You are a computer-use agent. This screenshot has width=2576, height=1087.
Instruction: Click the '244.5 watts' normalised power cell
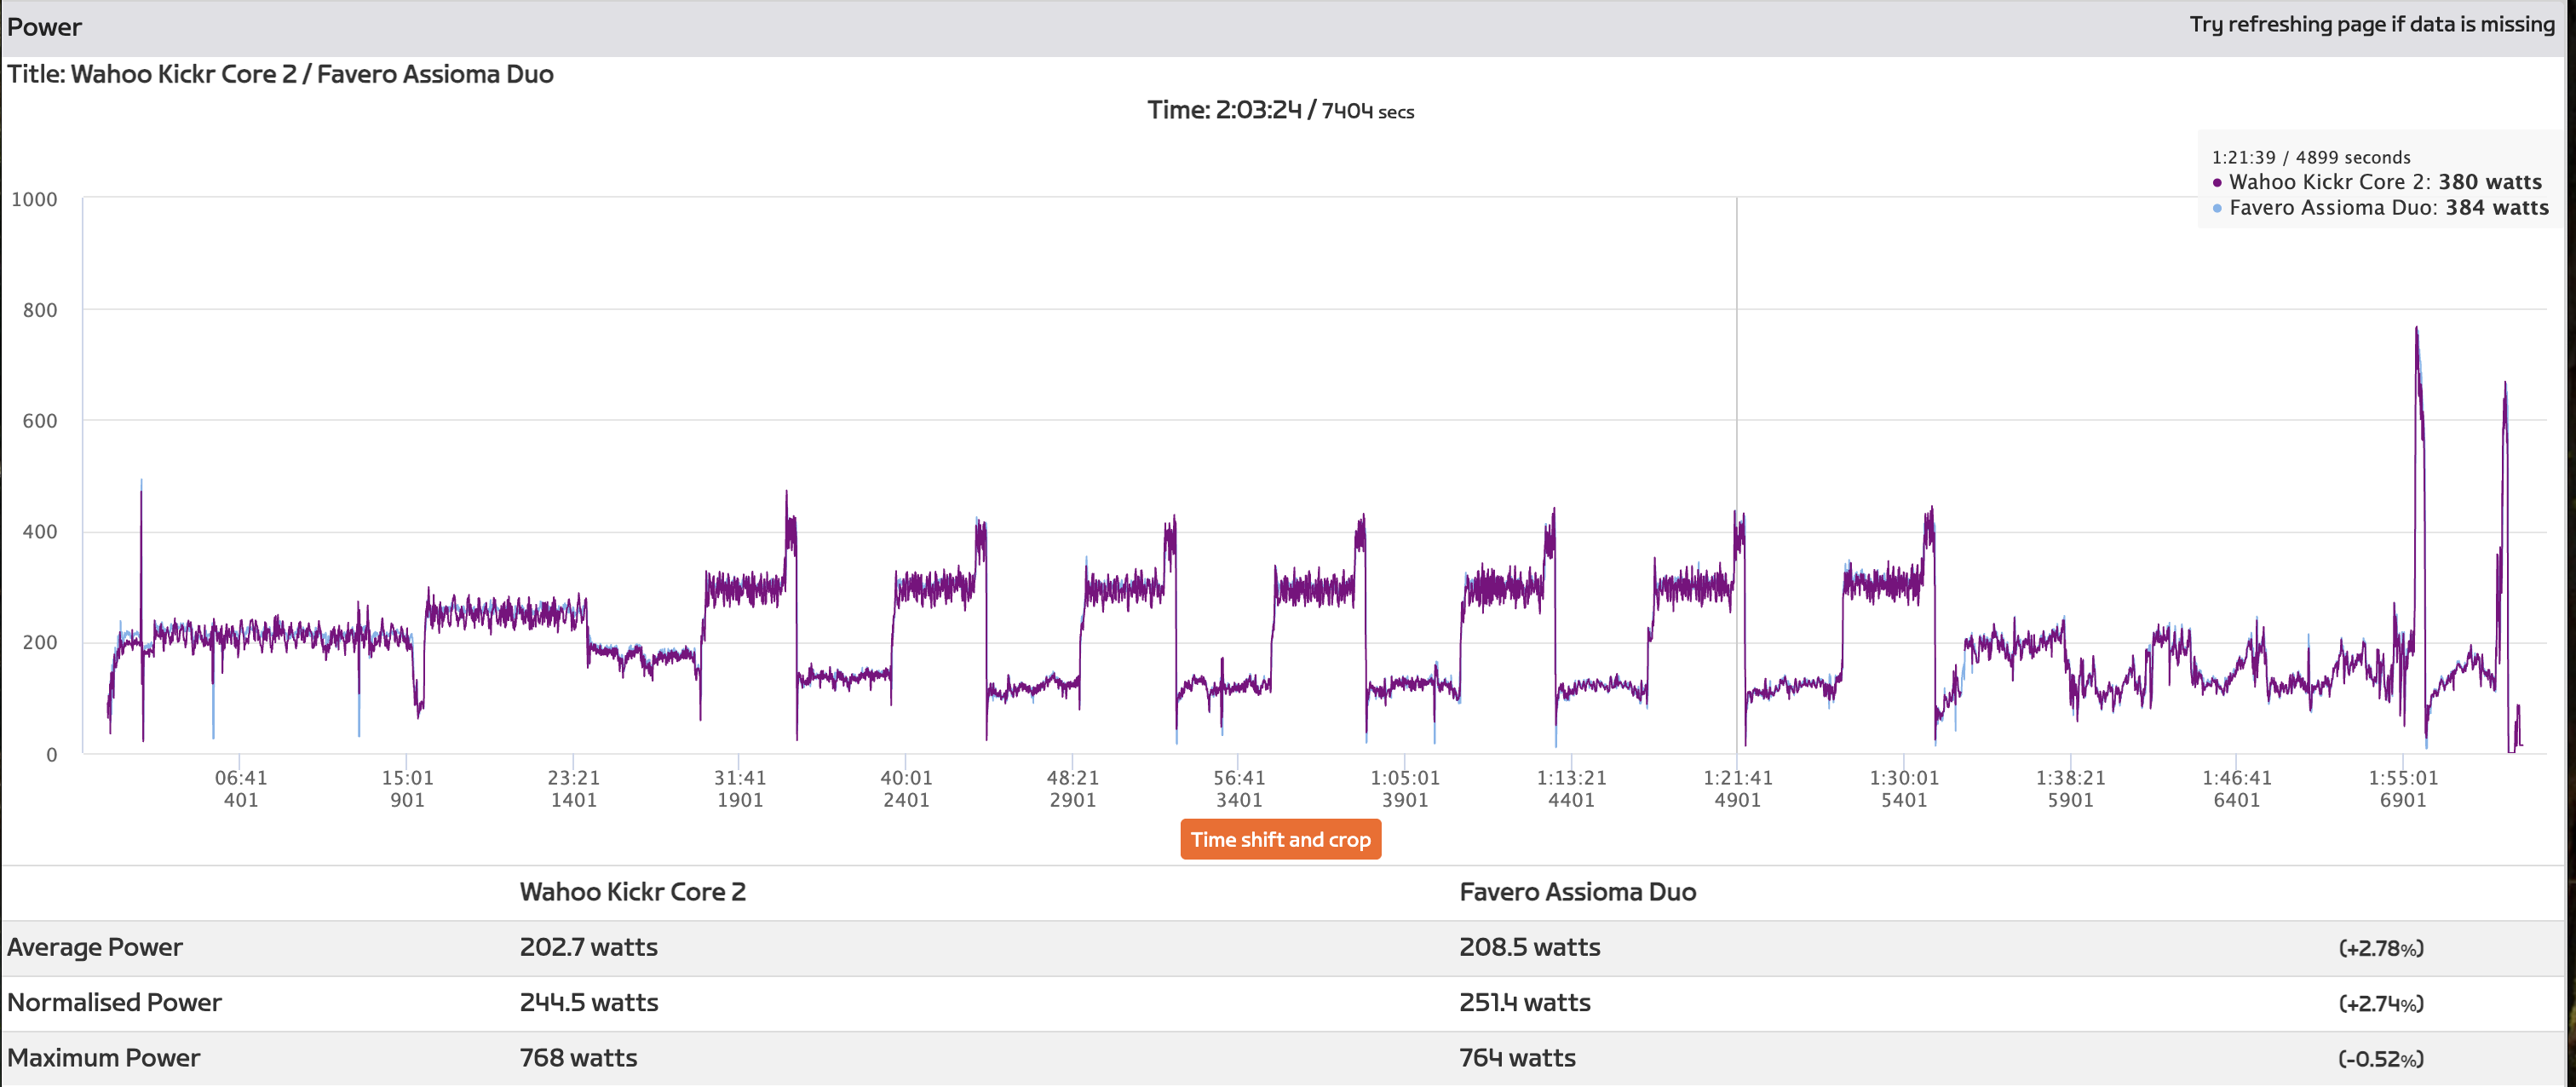tap(588, 1002)
